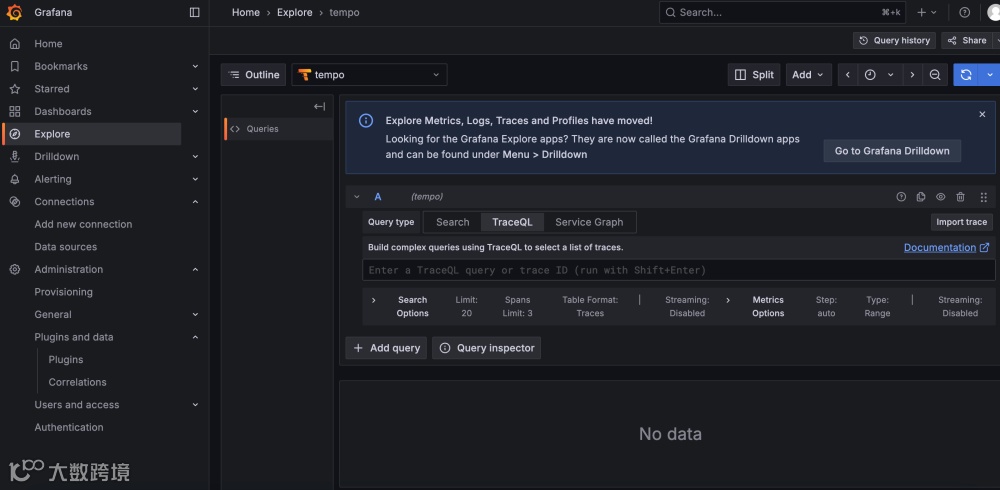Select Queries in the outline
The height and width of the screenshot is (490, 1000).
tap(277, 129)
